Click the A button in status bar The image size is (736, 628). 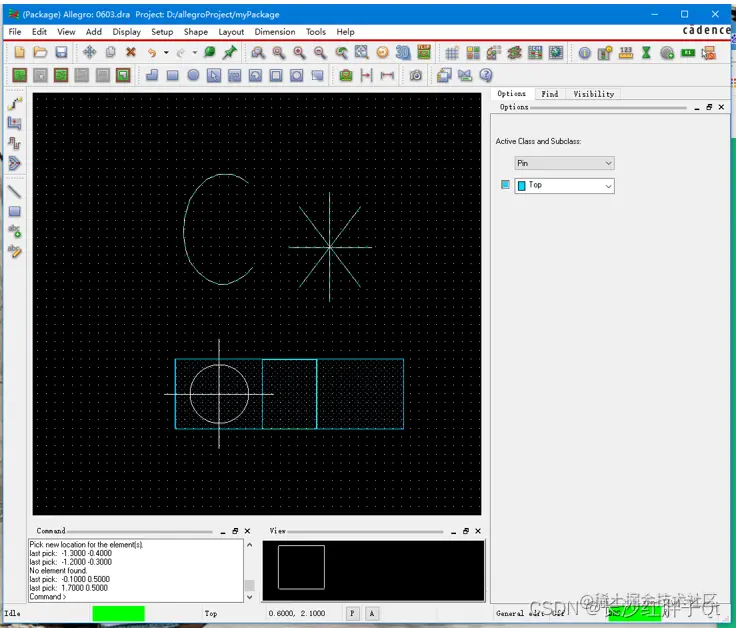372,613
